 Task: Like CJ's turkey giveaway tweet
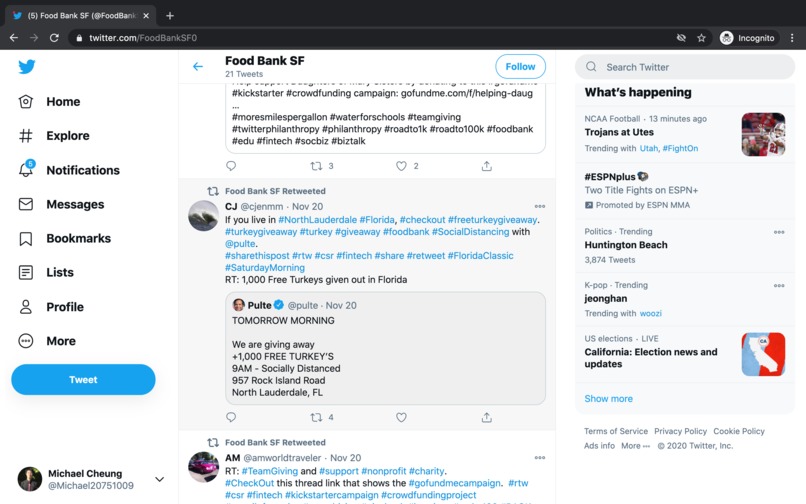pyautogui.click(x=401, y=417)
